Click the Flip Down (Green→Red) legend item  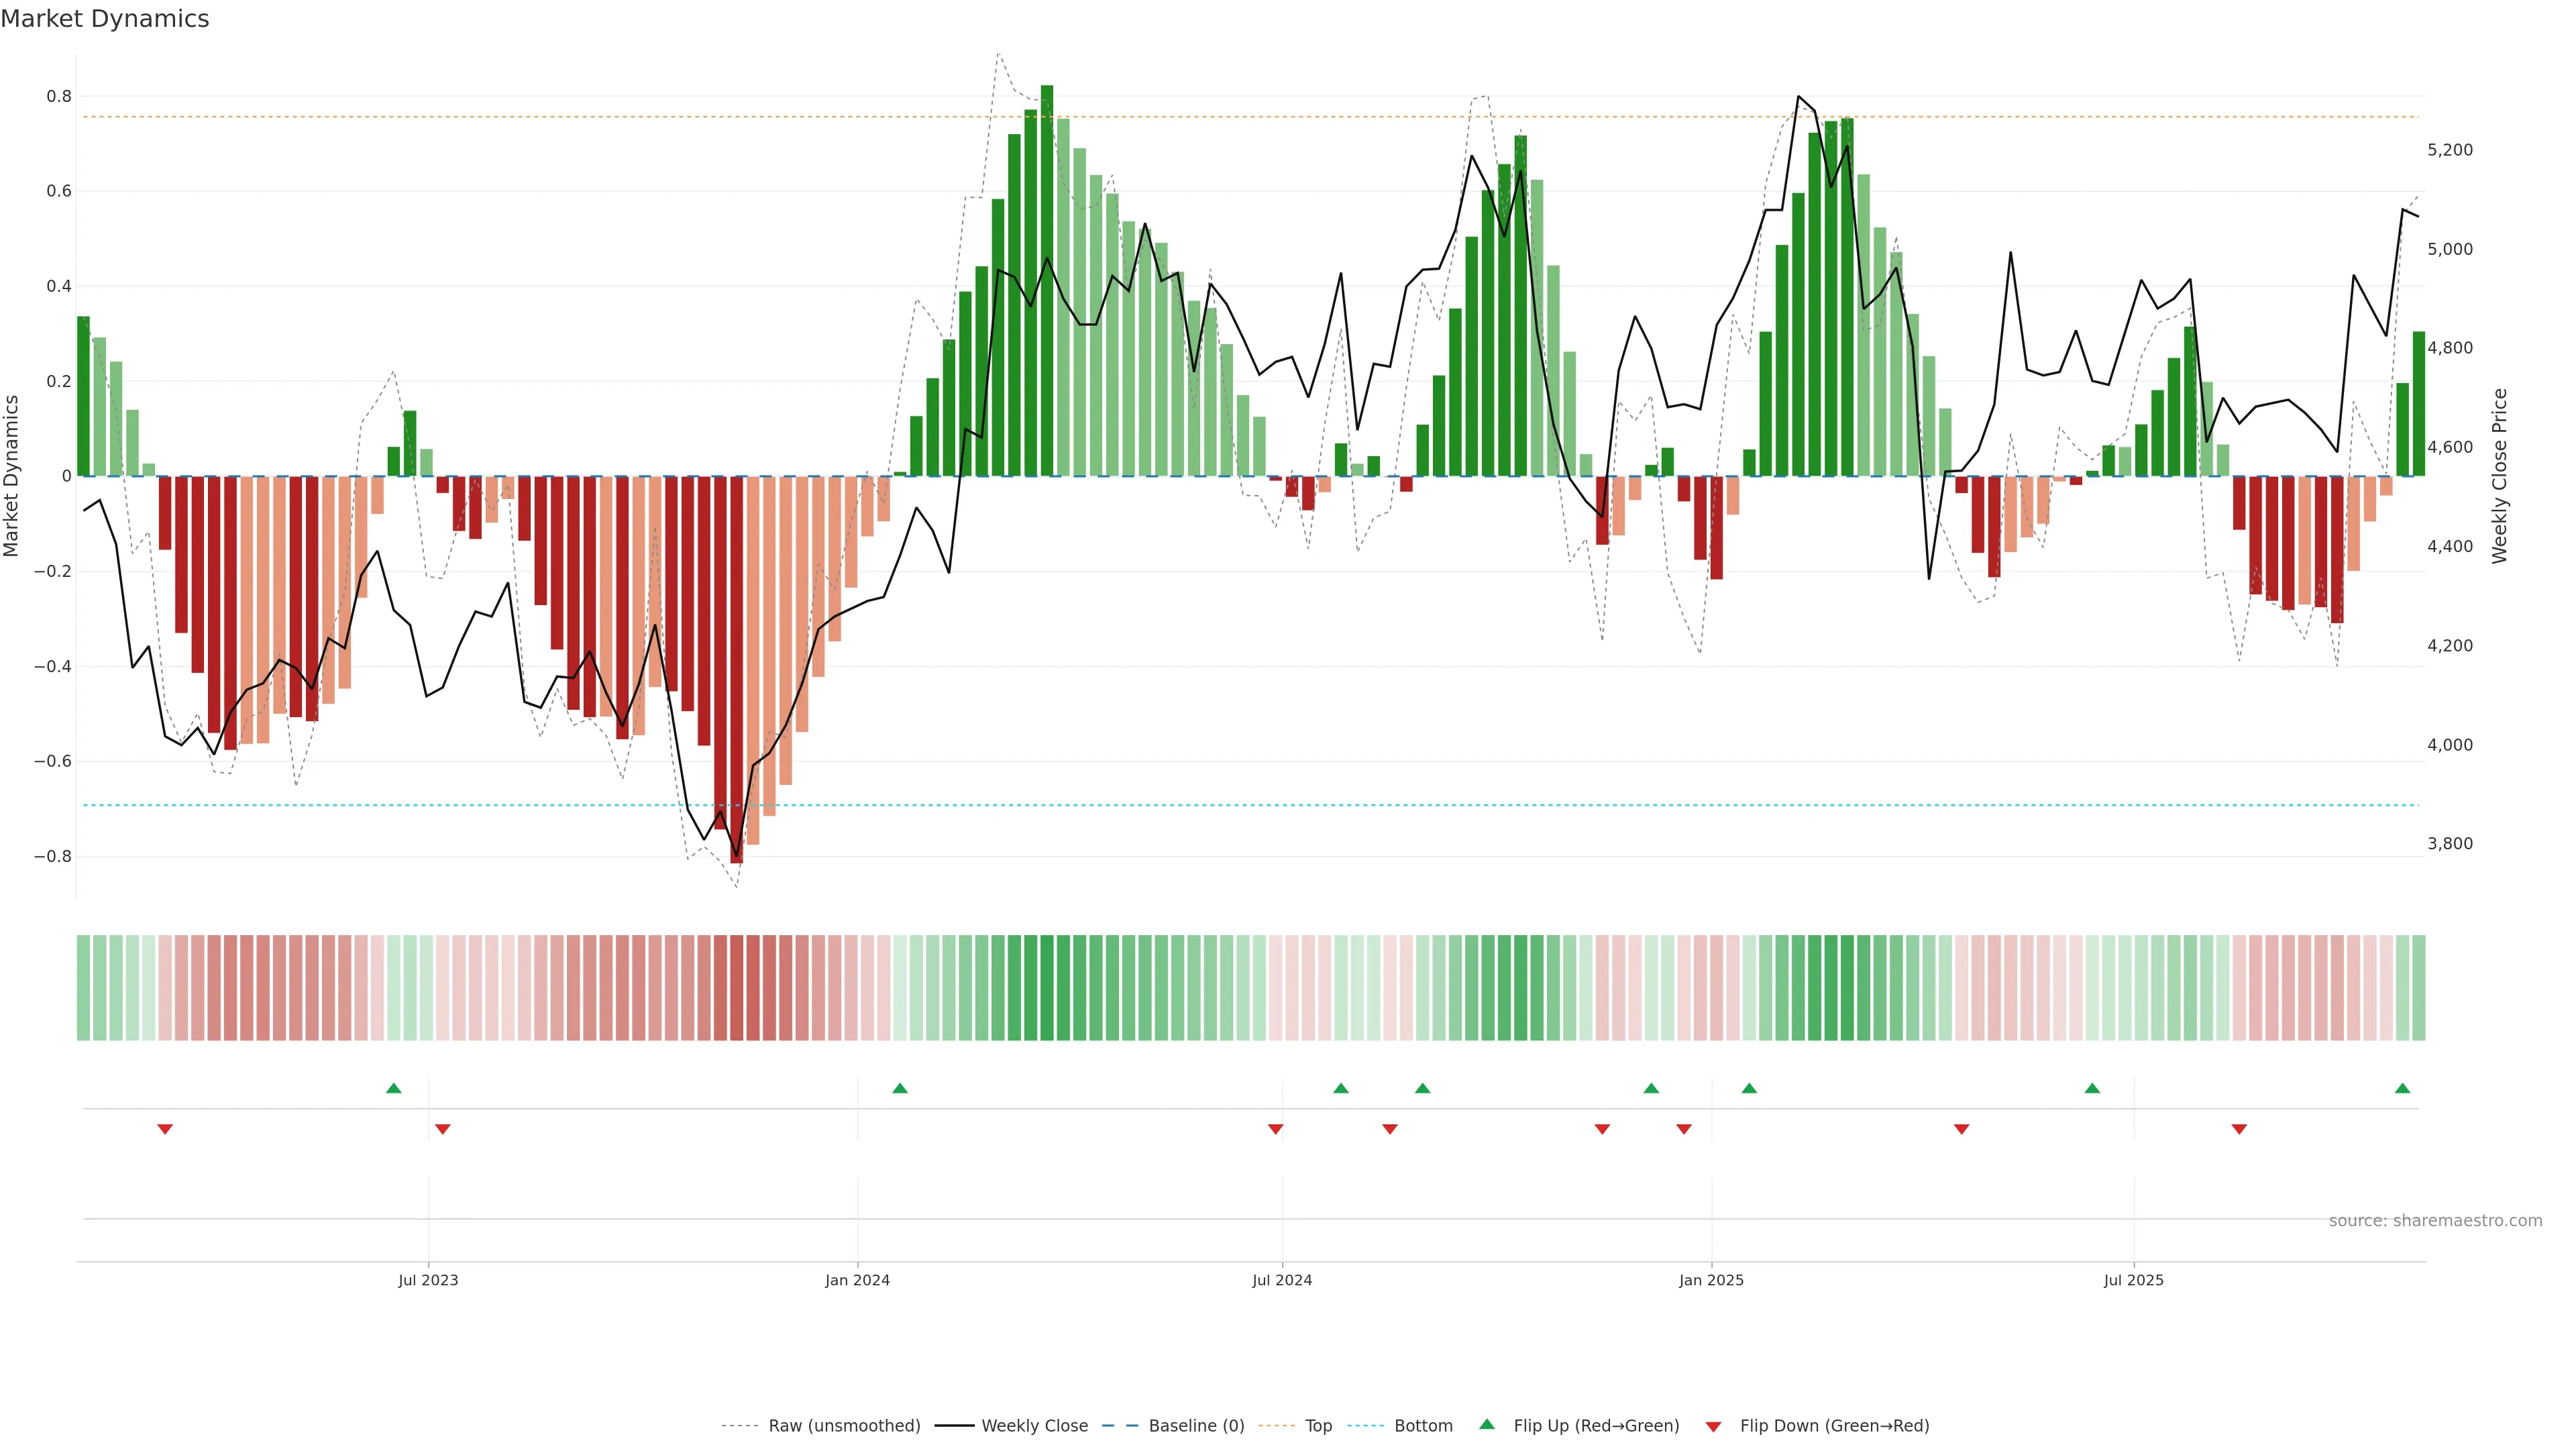click(1834, 1425)
